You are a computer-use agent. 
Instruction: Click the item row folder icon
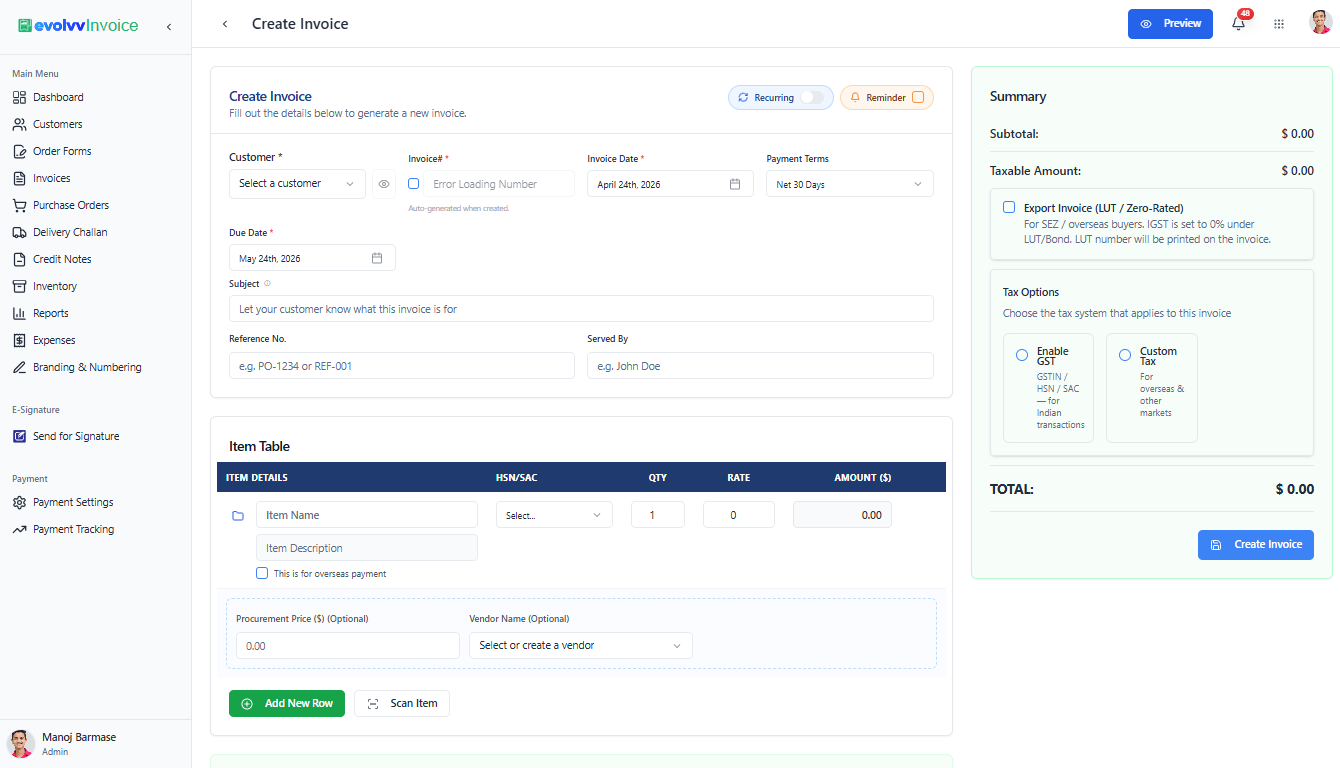click(x=238, y=516)
